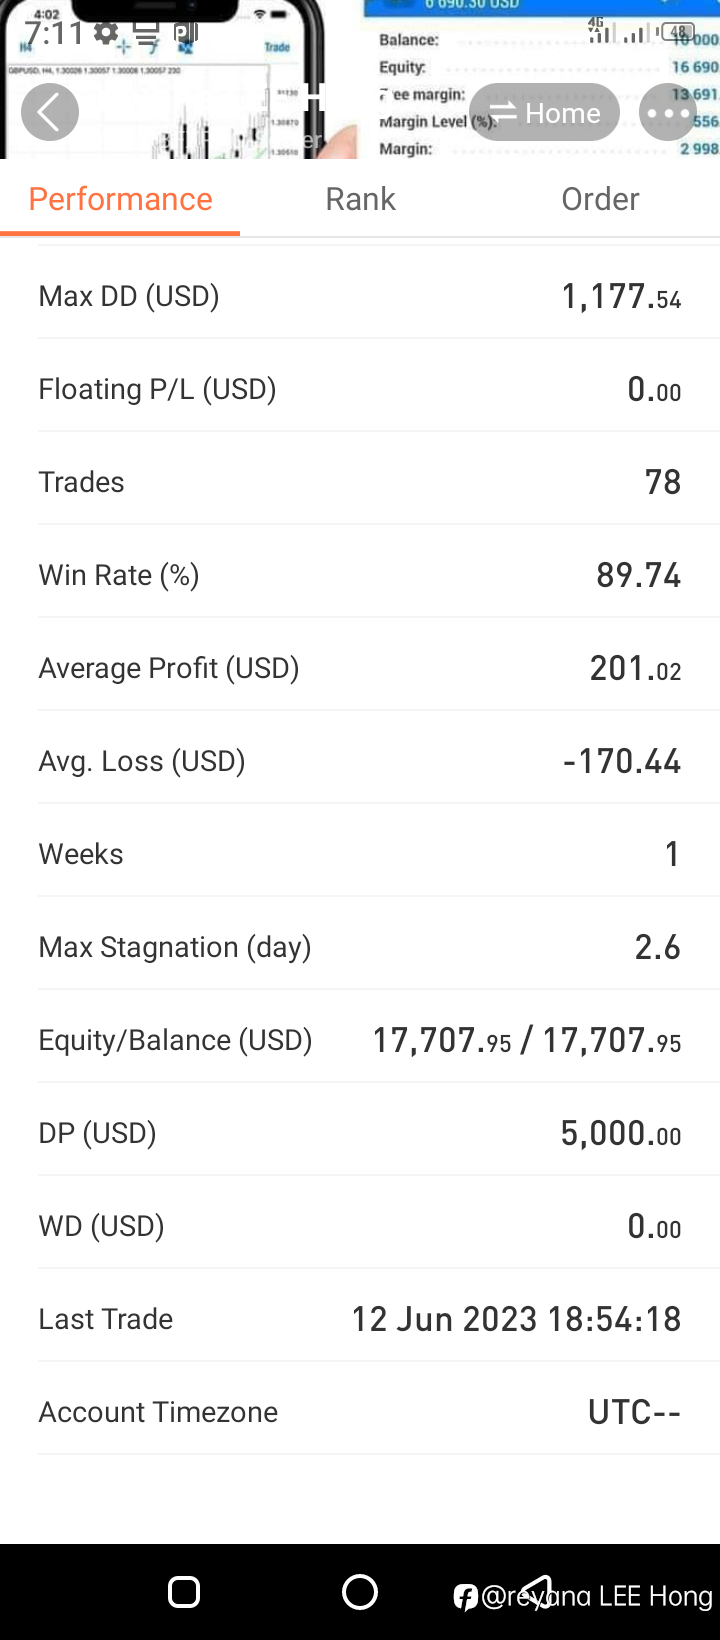Tap the Facebook logo in watermark

(465, 1597)
